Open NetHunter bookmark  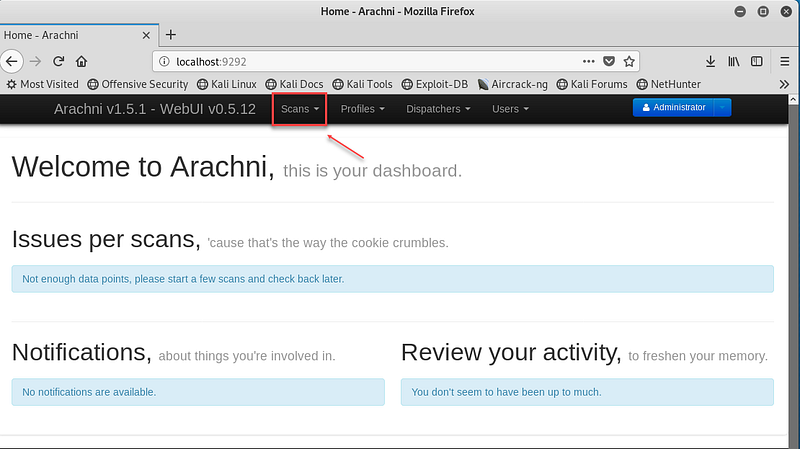point(668,84)
